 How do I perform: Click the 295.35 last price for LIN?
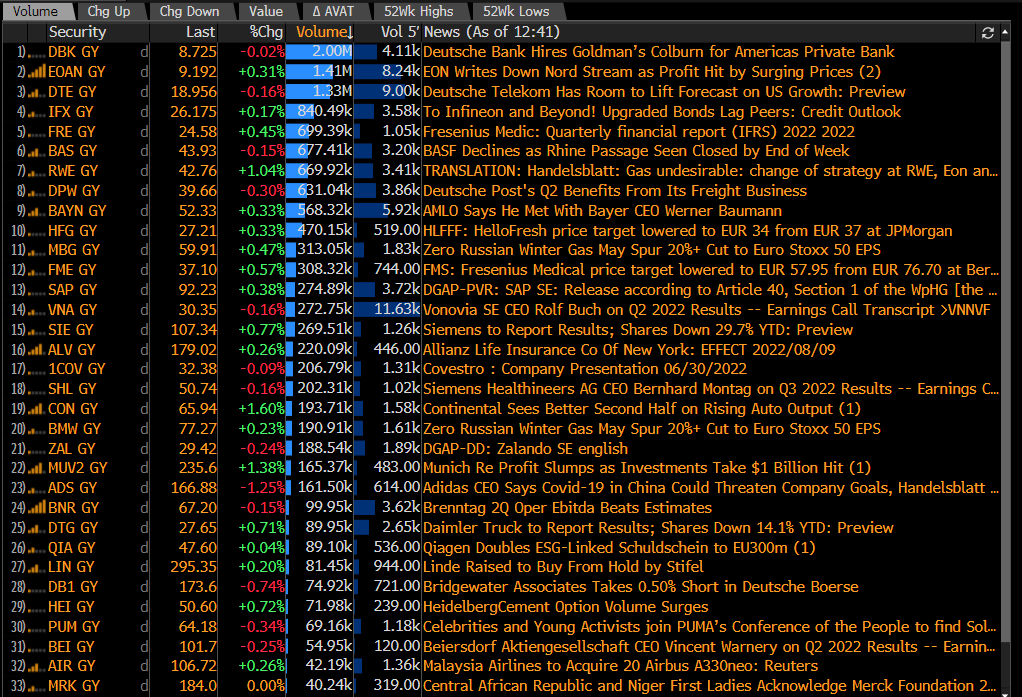194,567
